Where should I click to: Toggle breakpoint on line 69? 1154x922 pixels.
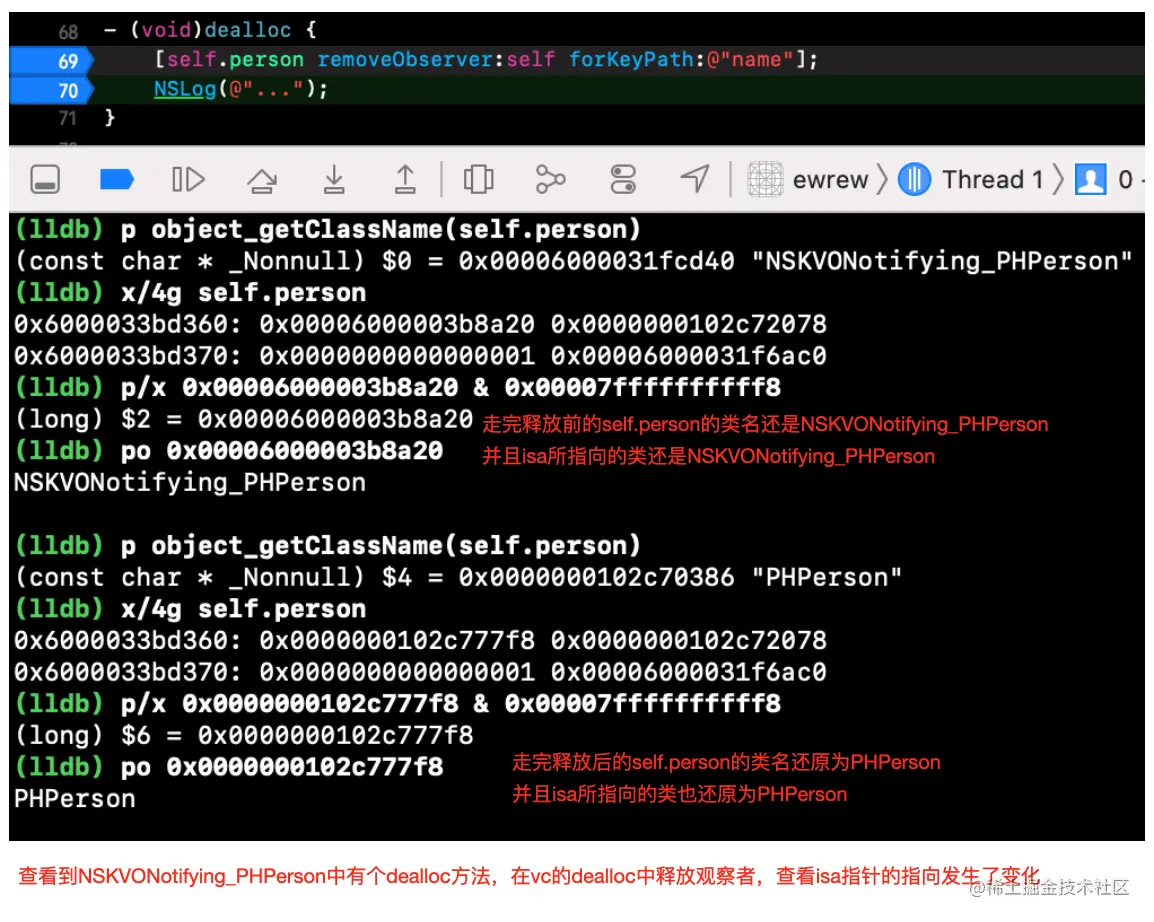(x=52, y=60)
